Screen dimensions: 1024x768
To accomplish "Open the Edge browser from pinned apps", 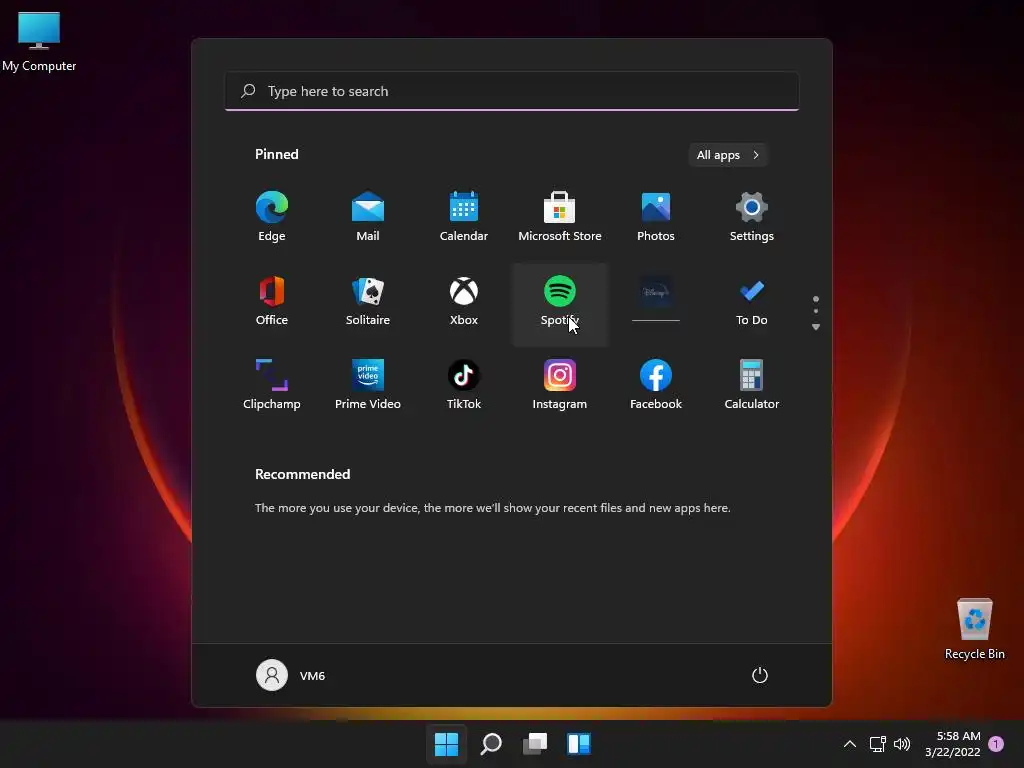I will click(272, 217).
